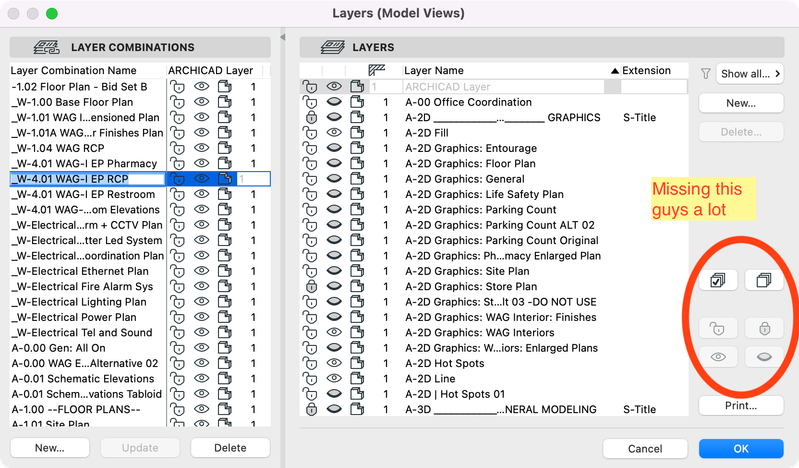Click lock icon for A-2D Hot Spots layer
Image resolution: width=799 pixels, height=468 pixels.
(x=310, y=363)
